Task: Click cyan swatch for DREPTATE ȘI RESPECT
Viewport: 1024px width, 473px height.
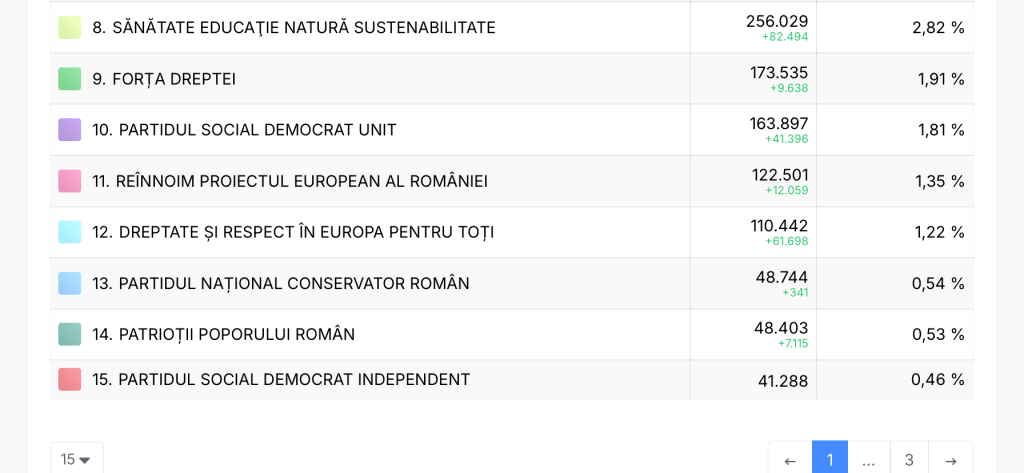Action: 70,232
